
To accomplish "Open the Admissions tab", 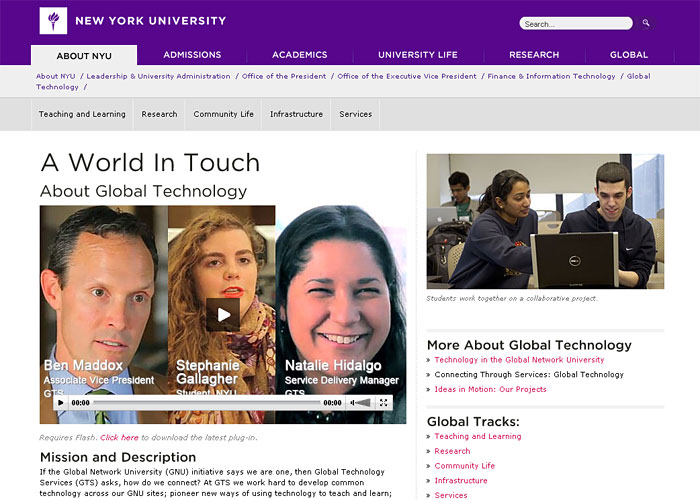I will (x=192, y=55).
